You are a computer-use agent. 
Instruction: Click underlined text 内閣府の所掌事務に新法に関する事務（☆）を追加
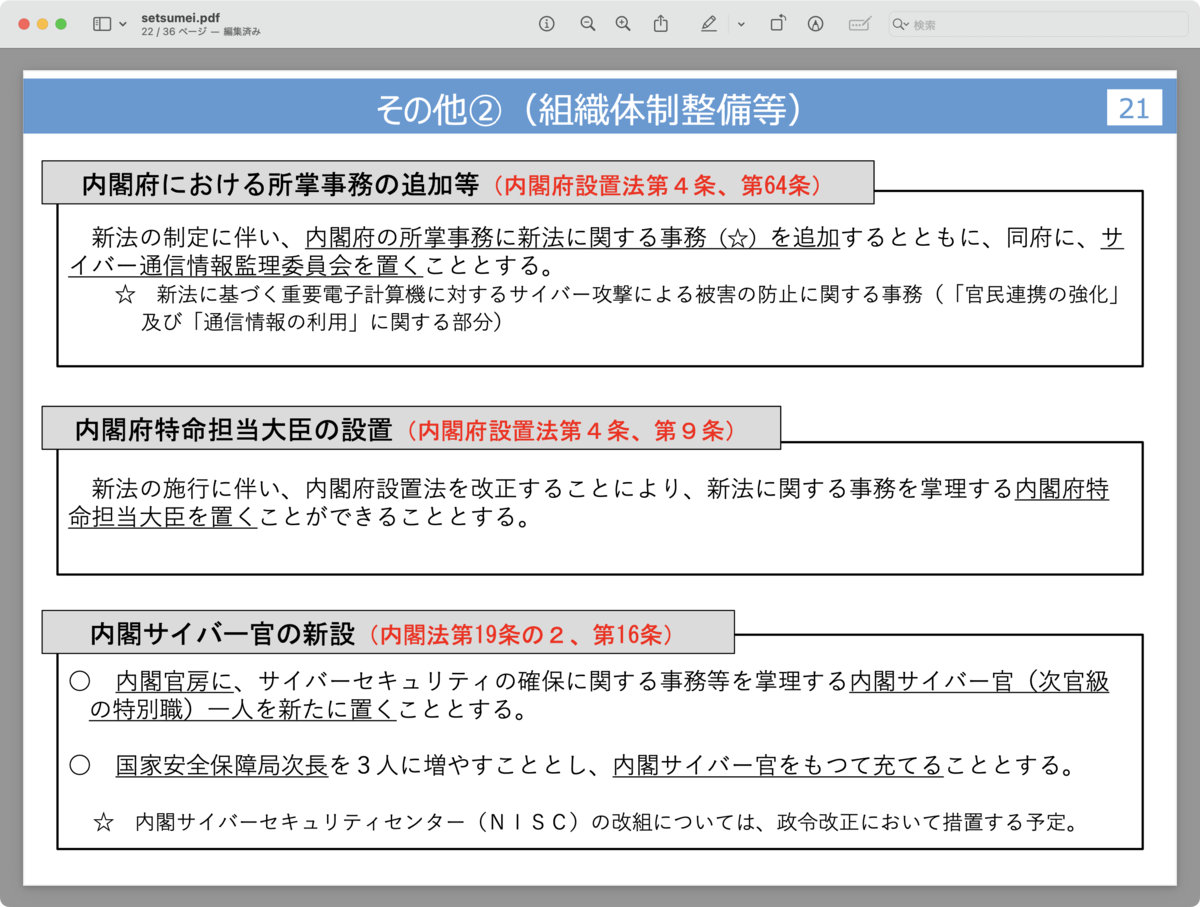(573, 238)
